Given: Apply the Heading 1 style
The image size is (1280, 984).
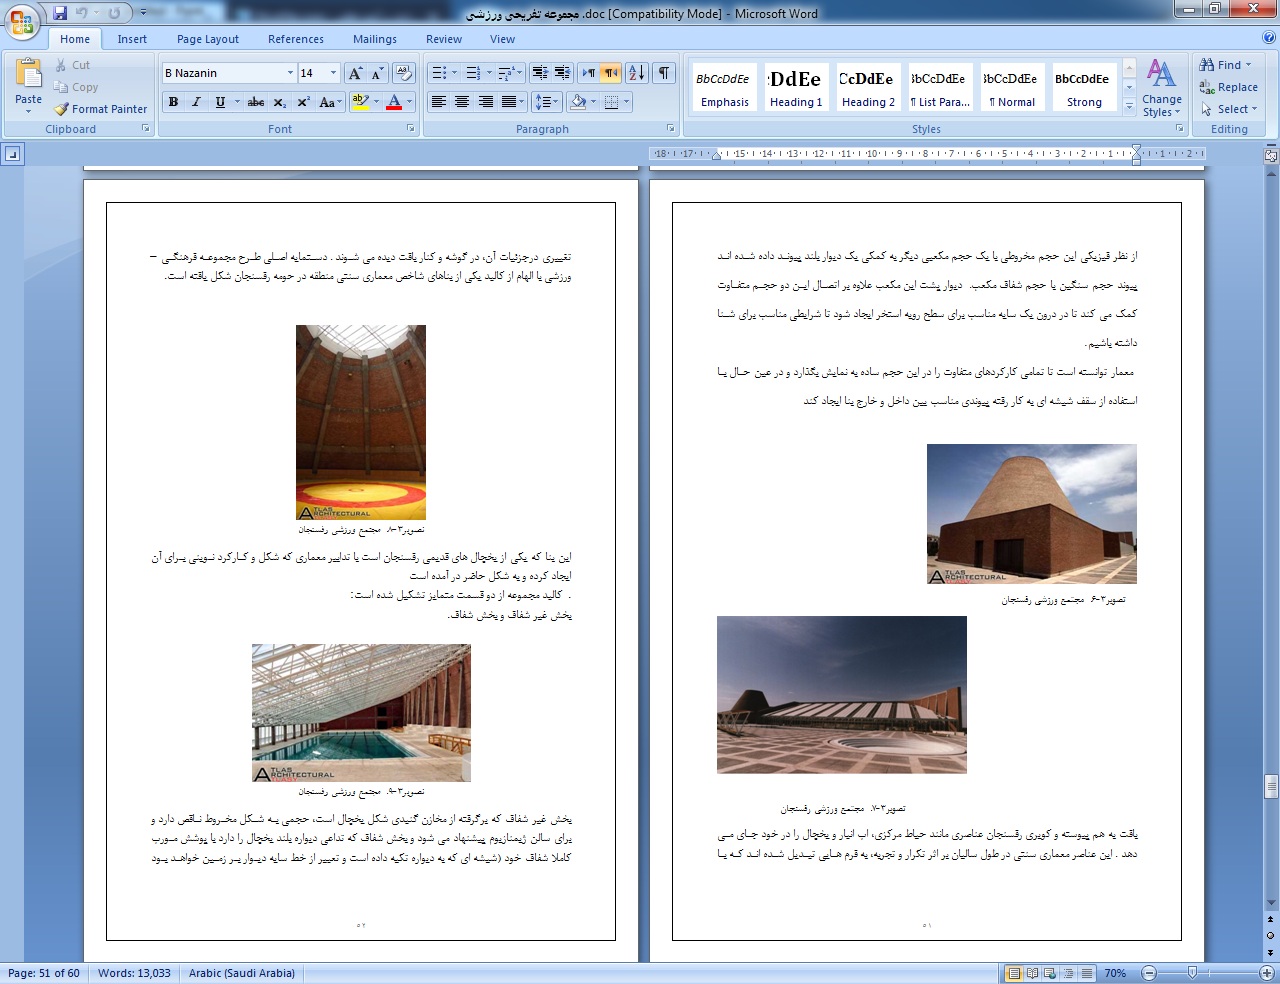Looking at the screenshot, I should pyautogui.click(x=796, y=87).
